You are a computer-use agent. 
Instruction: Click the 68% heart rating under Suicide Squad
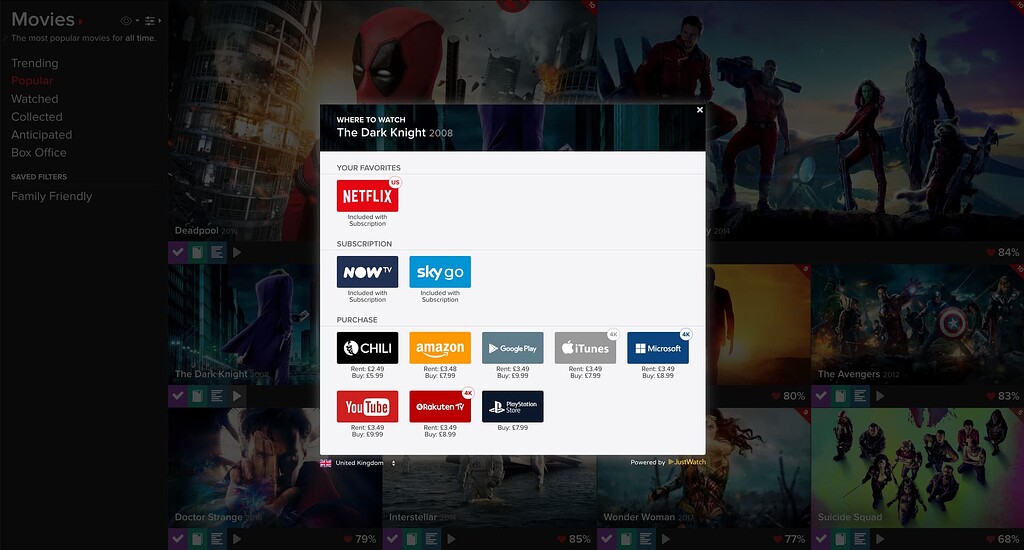(x=1002, y=539)
